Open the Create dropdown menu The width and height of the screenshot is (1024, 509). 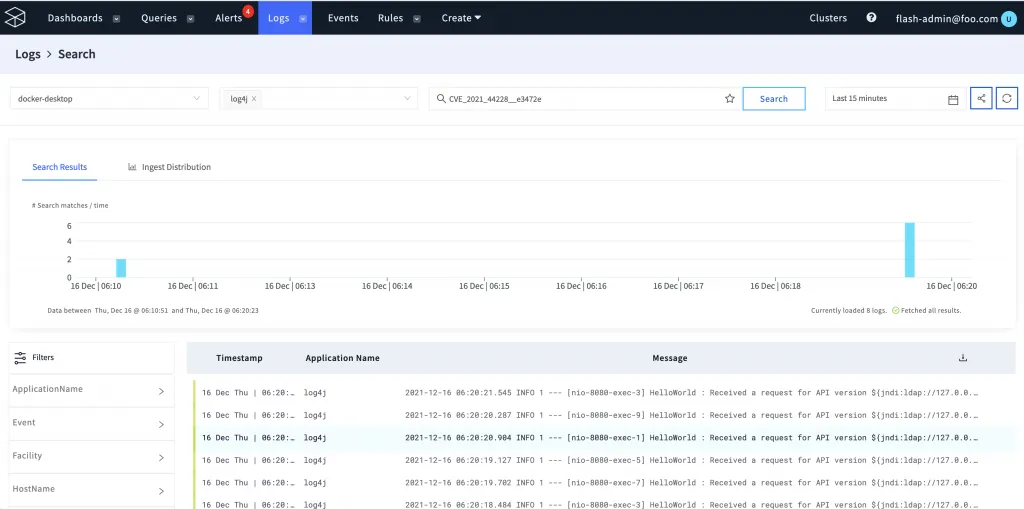coord(461,18)
